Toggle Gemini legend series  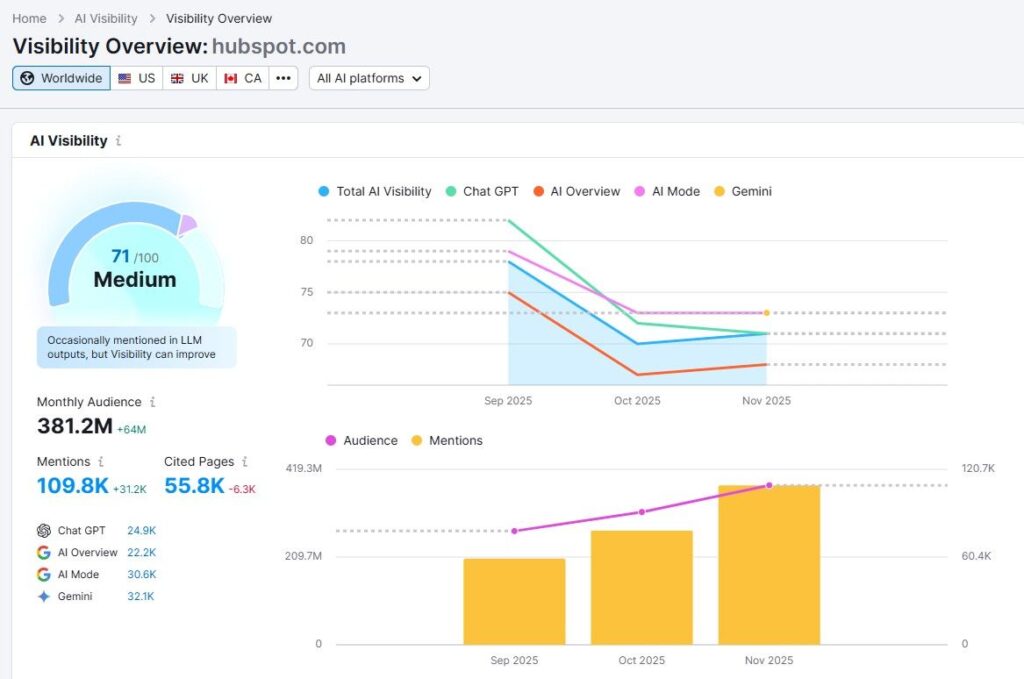click(x=743, y=191)
